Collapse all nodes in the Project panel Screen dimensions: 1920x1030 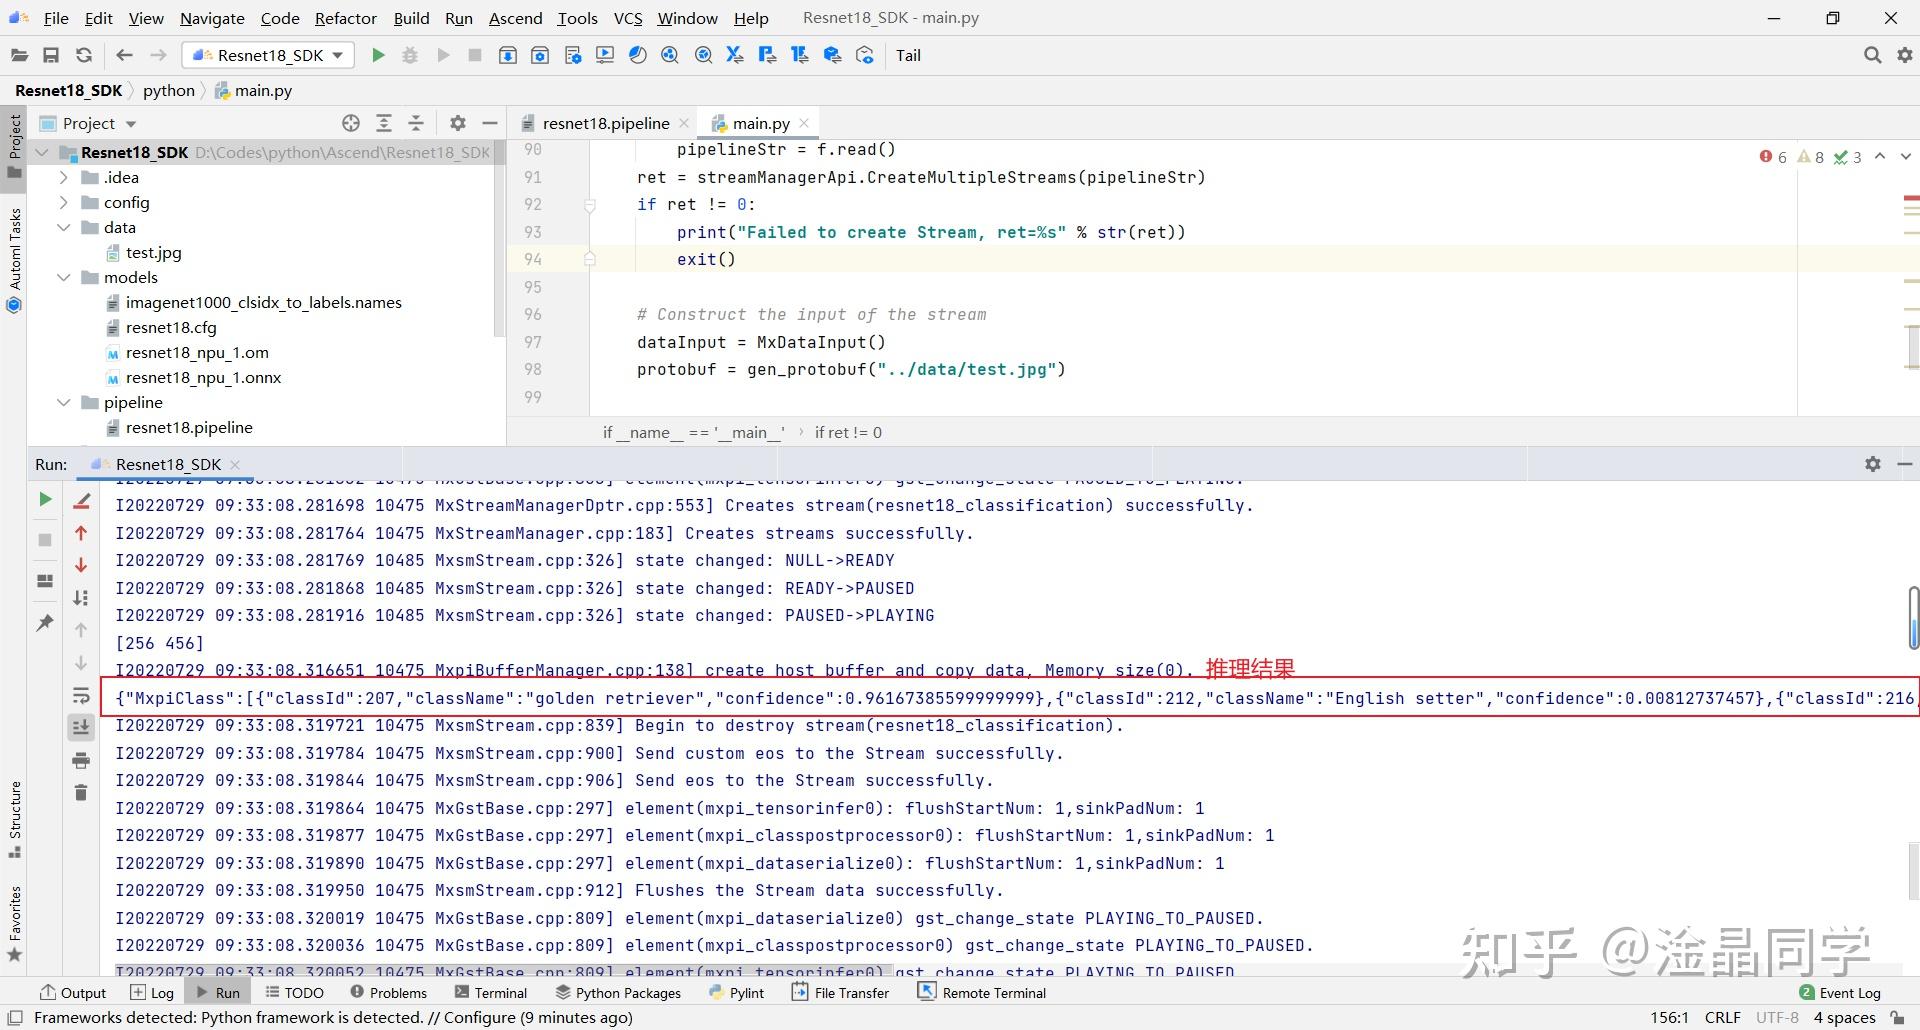(x=416, y=122)
